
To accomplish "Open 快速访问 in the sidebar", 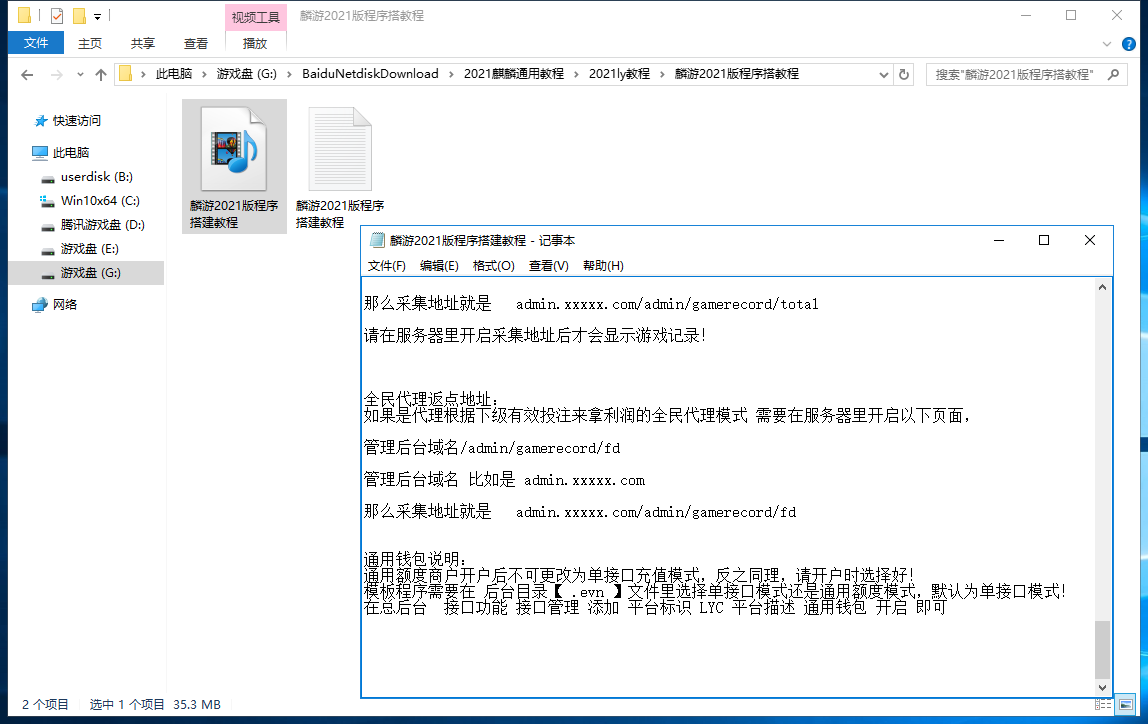I will (76, 121).
